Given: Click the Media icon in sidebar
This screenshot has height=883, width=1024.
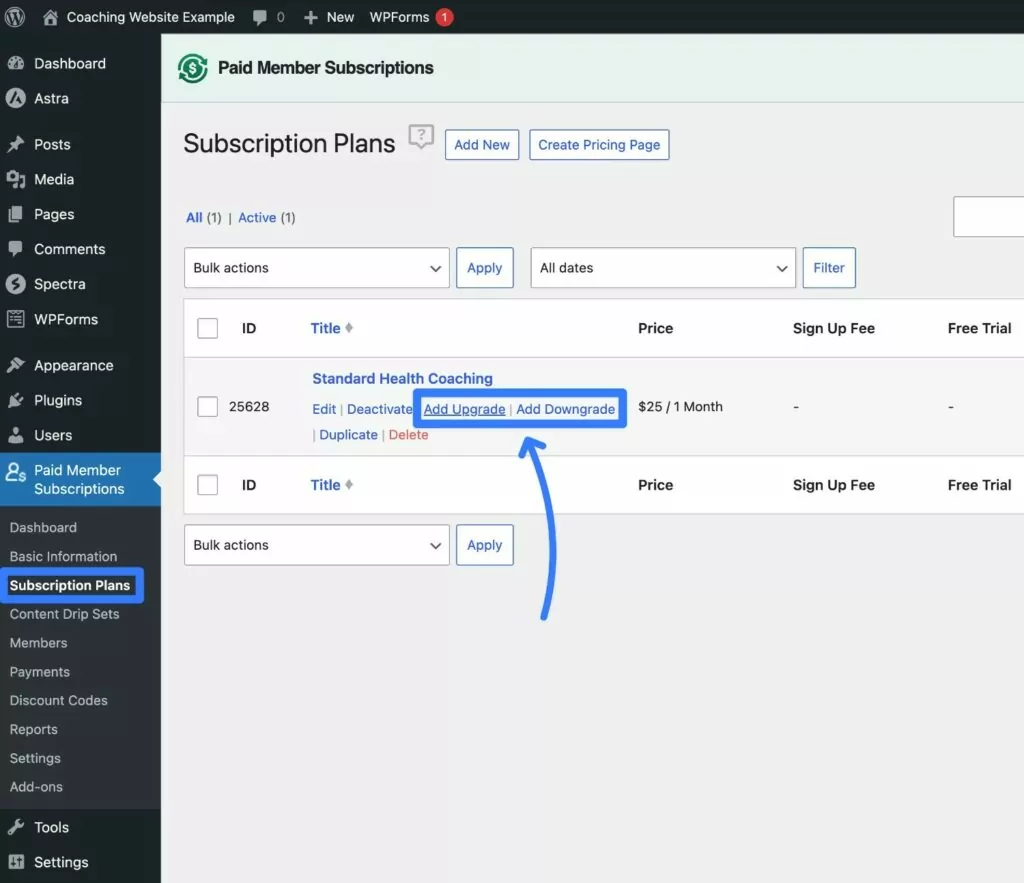Looking at the screenshot, I should click(16, 179).
